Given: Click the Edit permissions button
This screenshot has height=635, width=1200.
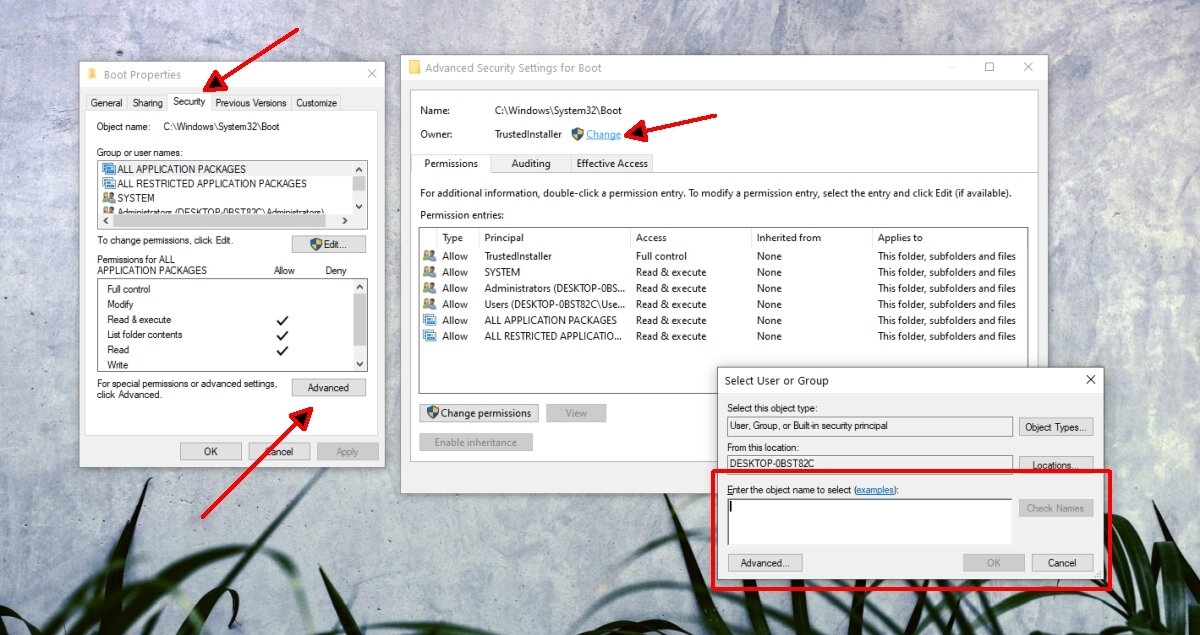Looking at the screenshot, I should 328,244.
